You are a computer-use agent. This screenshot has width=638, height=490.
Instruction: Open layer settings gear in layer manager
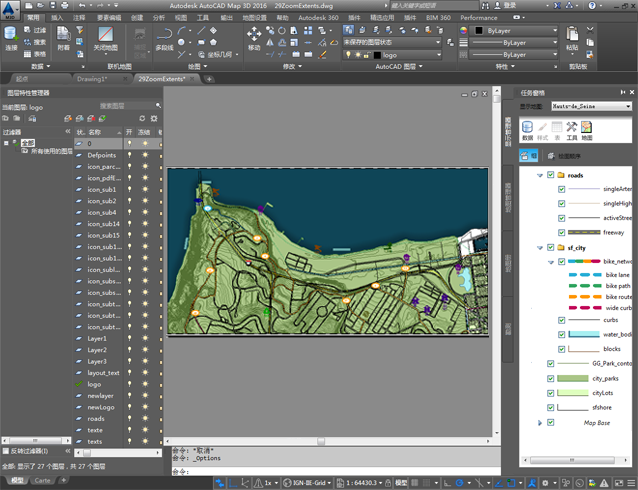[x=155, y=118]
